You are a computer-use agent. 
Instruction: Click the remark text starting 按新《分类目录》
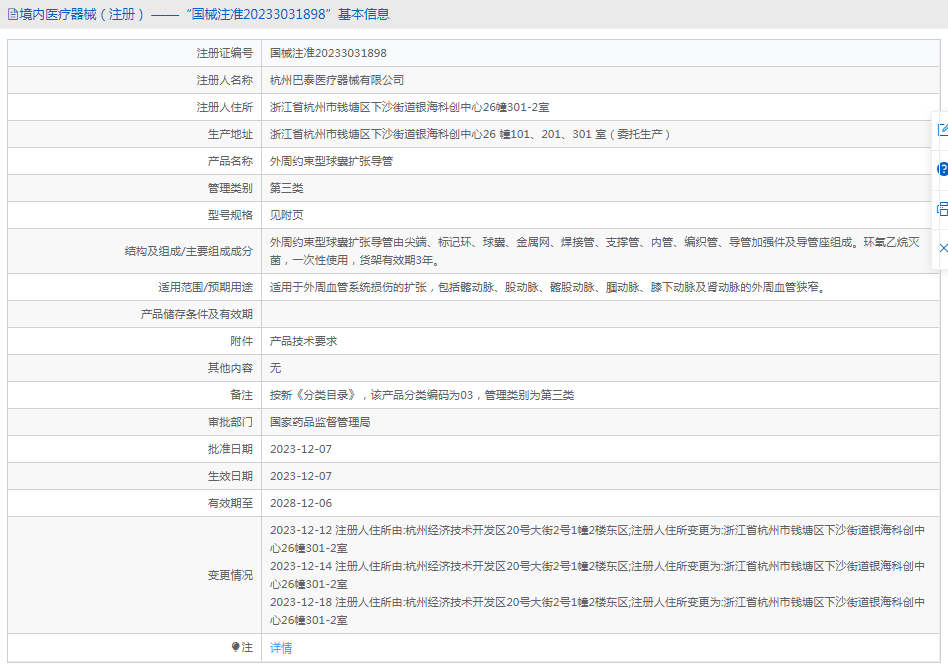click(422, 395)
